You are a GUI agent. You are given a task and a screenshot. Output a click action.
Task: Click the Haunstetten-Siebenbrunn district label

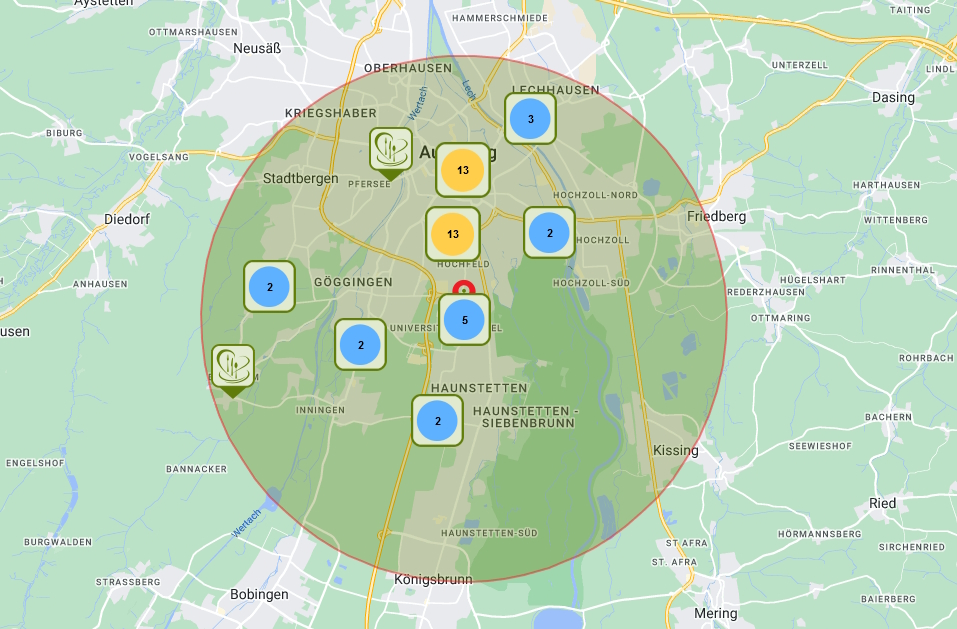(527, 417)
